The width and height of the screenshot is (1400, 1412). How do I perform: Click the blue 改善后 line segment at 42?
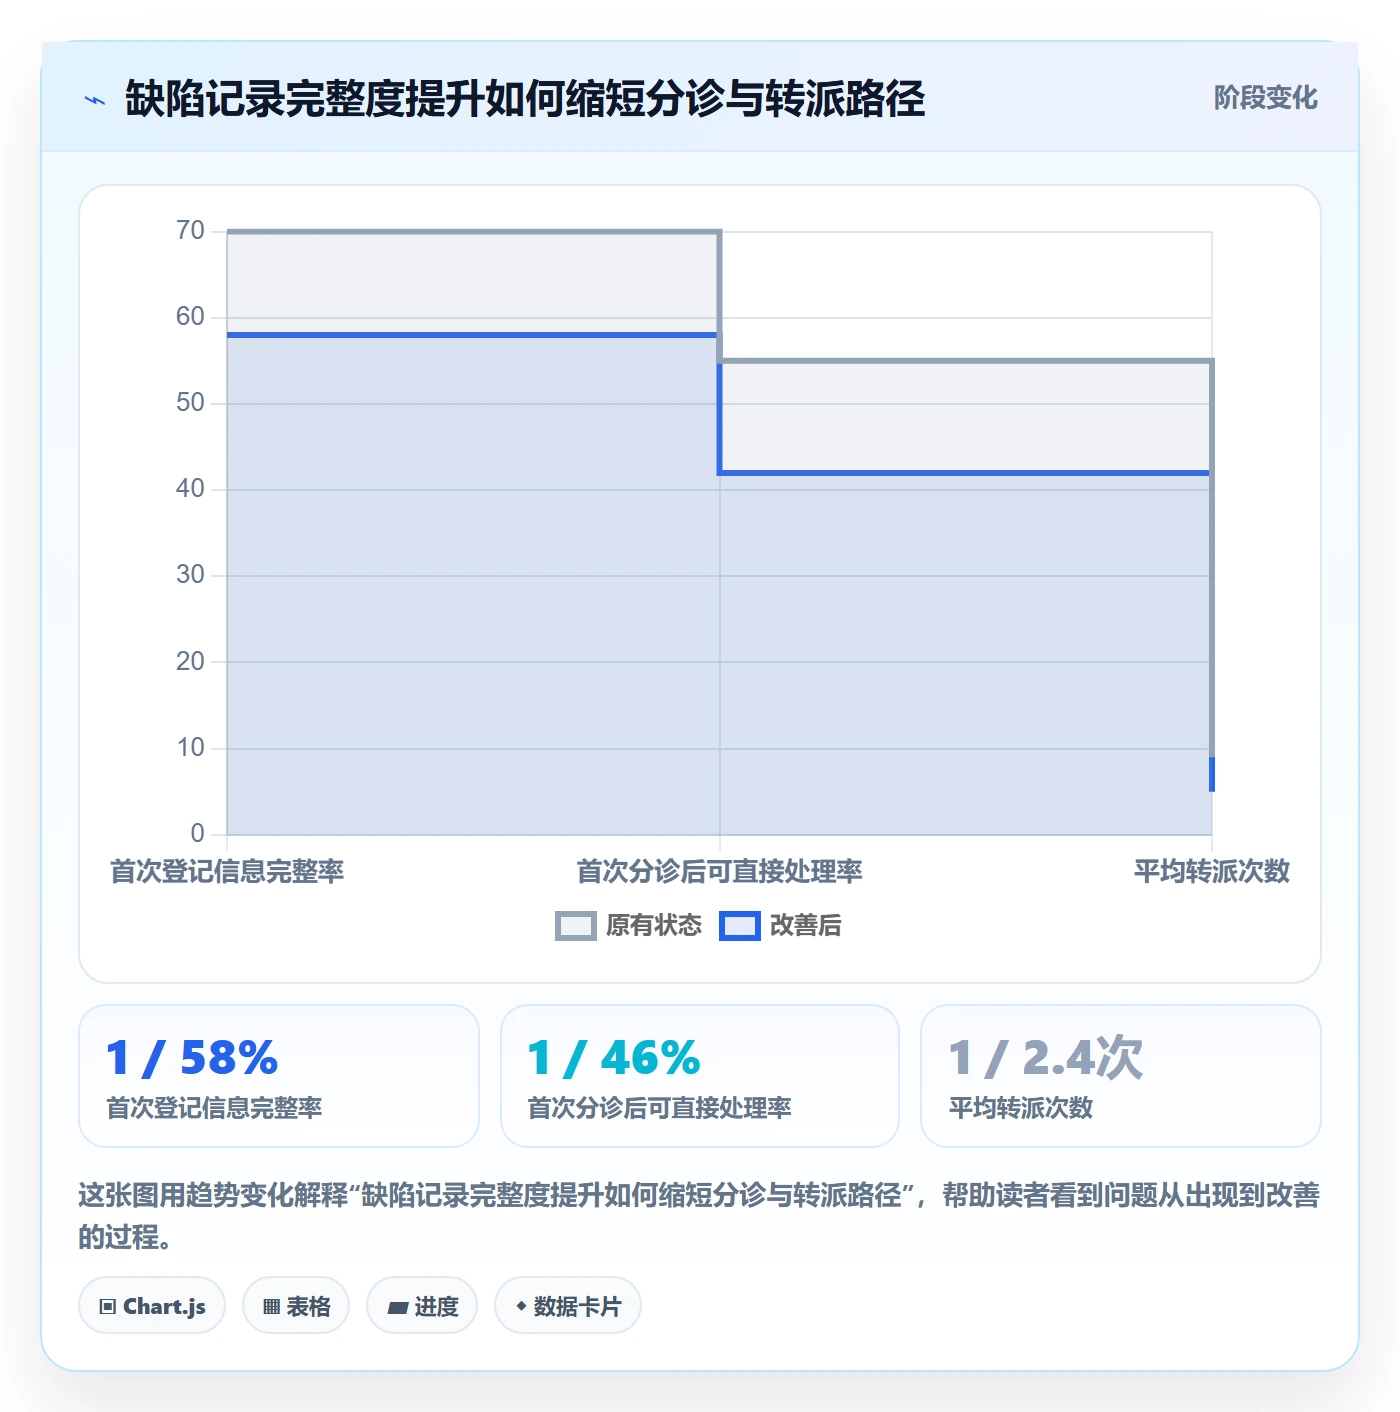tap(965, 473)
